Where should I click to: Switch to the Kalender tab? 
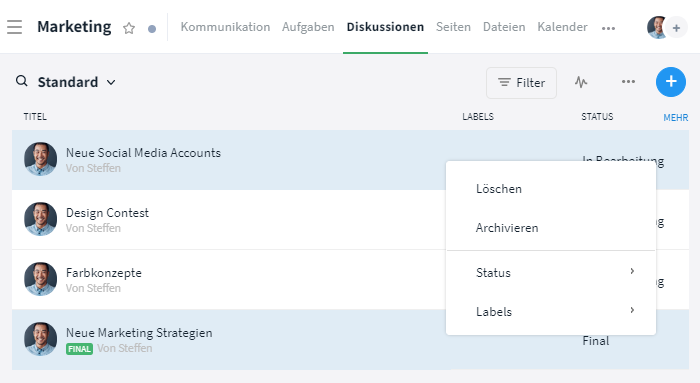[562, 27]
